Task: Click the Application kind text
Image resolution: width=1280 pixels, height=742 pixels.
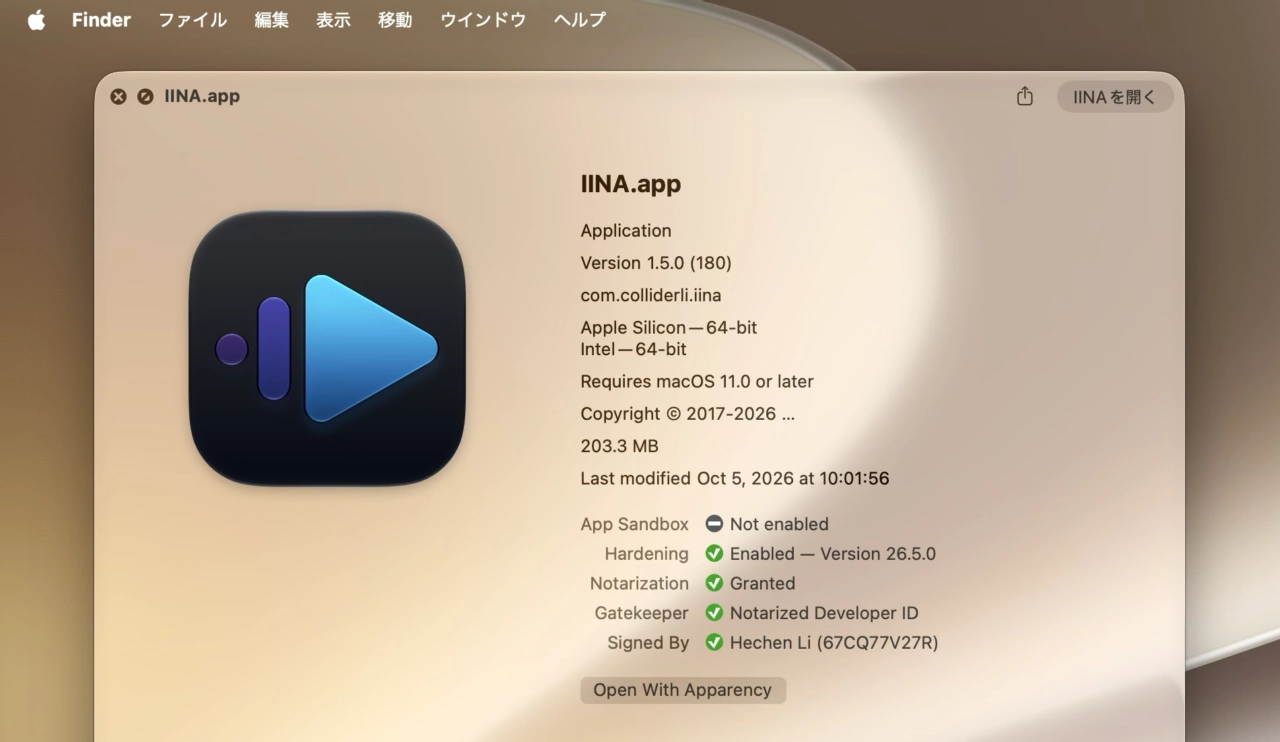Action: pos(626,231)
